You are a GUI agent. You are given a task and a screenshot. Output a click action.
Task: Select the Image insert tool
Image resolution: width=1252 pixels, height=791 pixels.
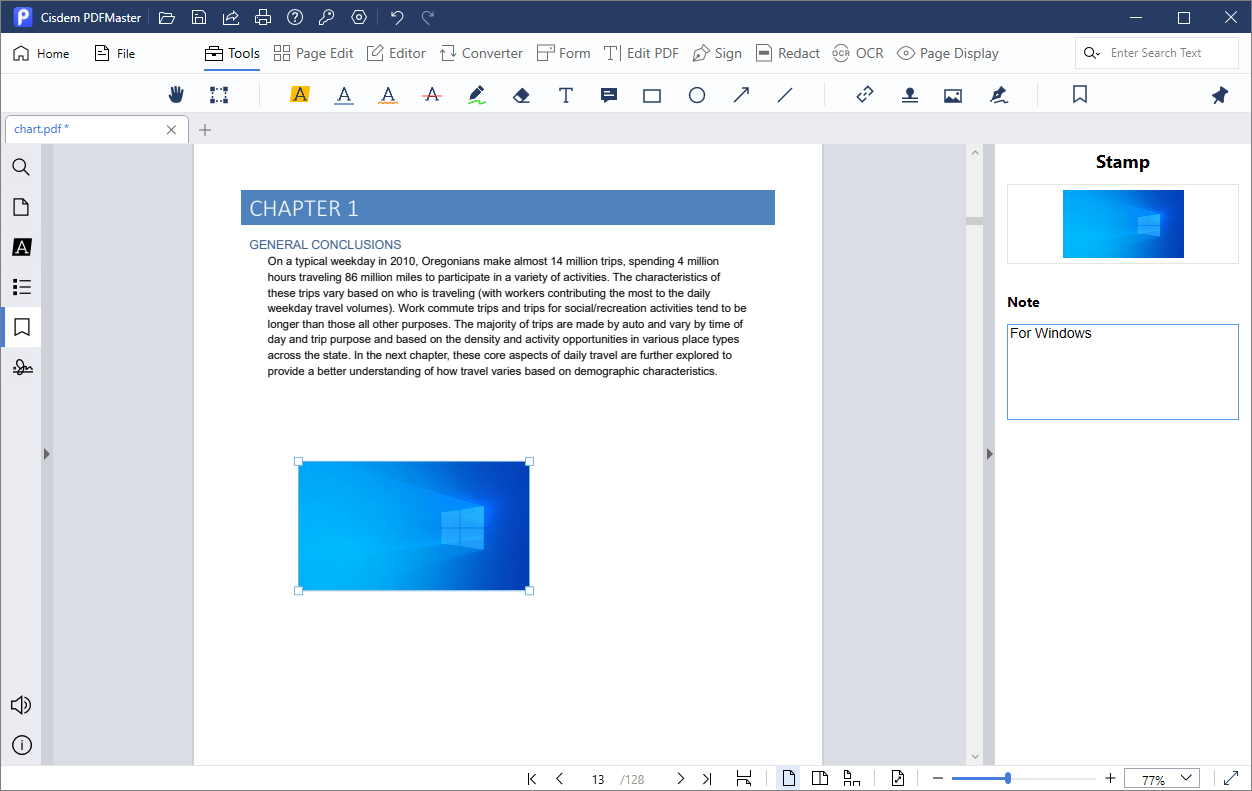pos(953,95)
